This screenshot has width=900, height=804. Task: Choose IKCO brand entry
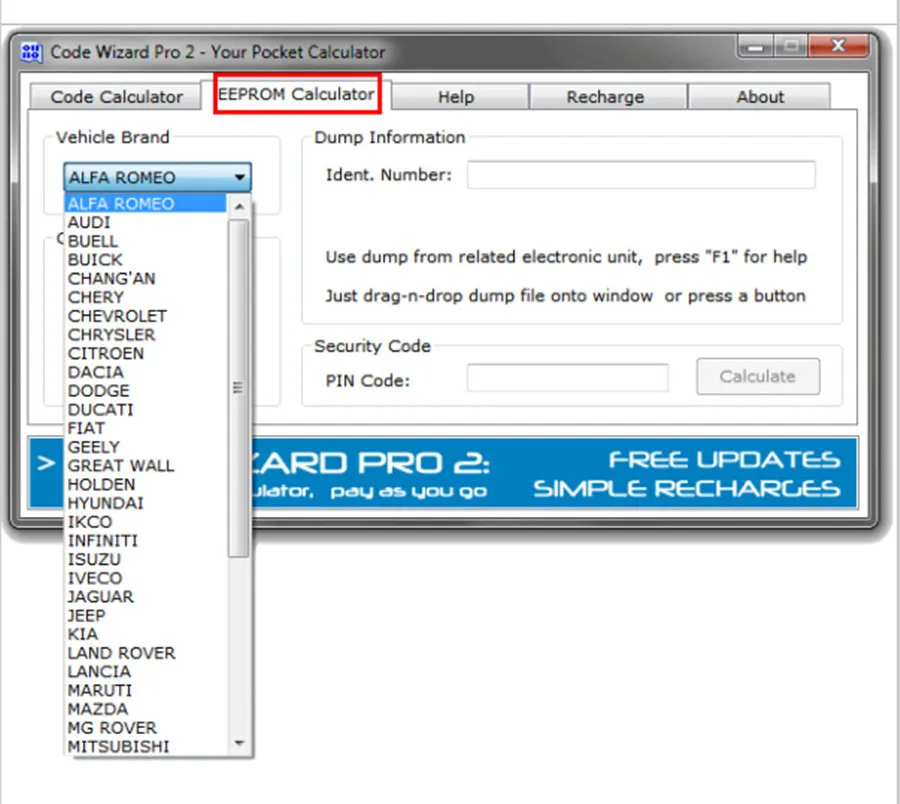(145, 522)
